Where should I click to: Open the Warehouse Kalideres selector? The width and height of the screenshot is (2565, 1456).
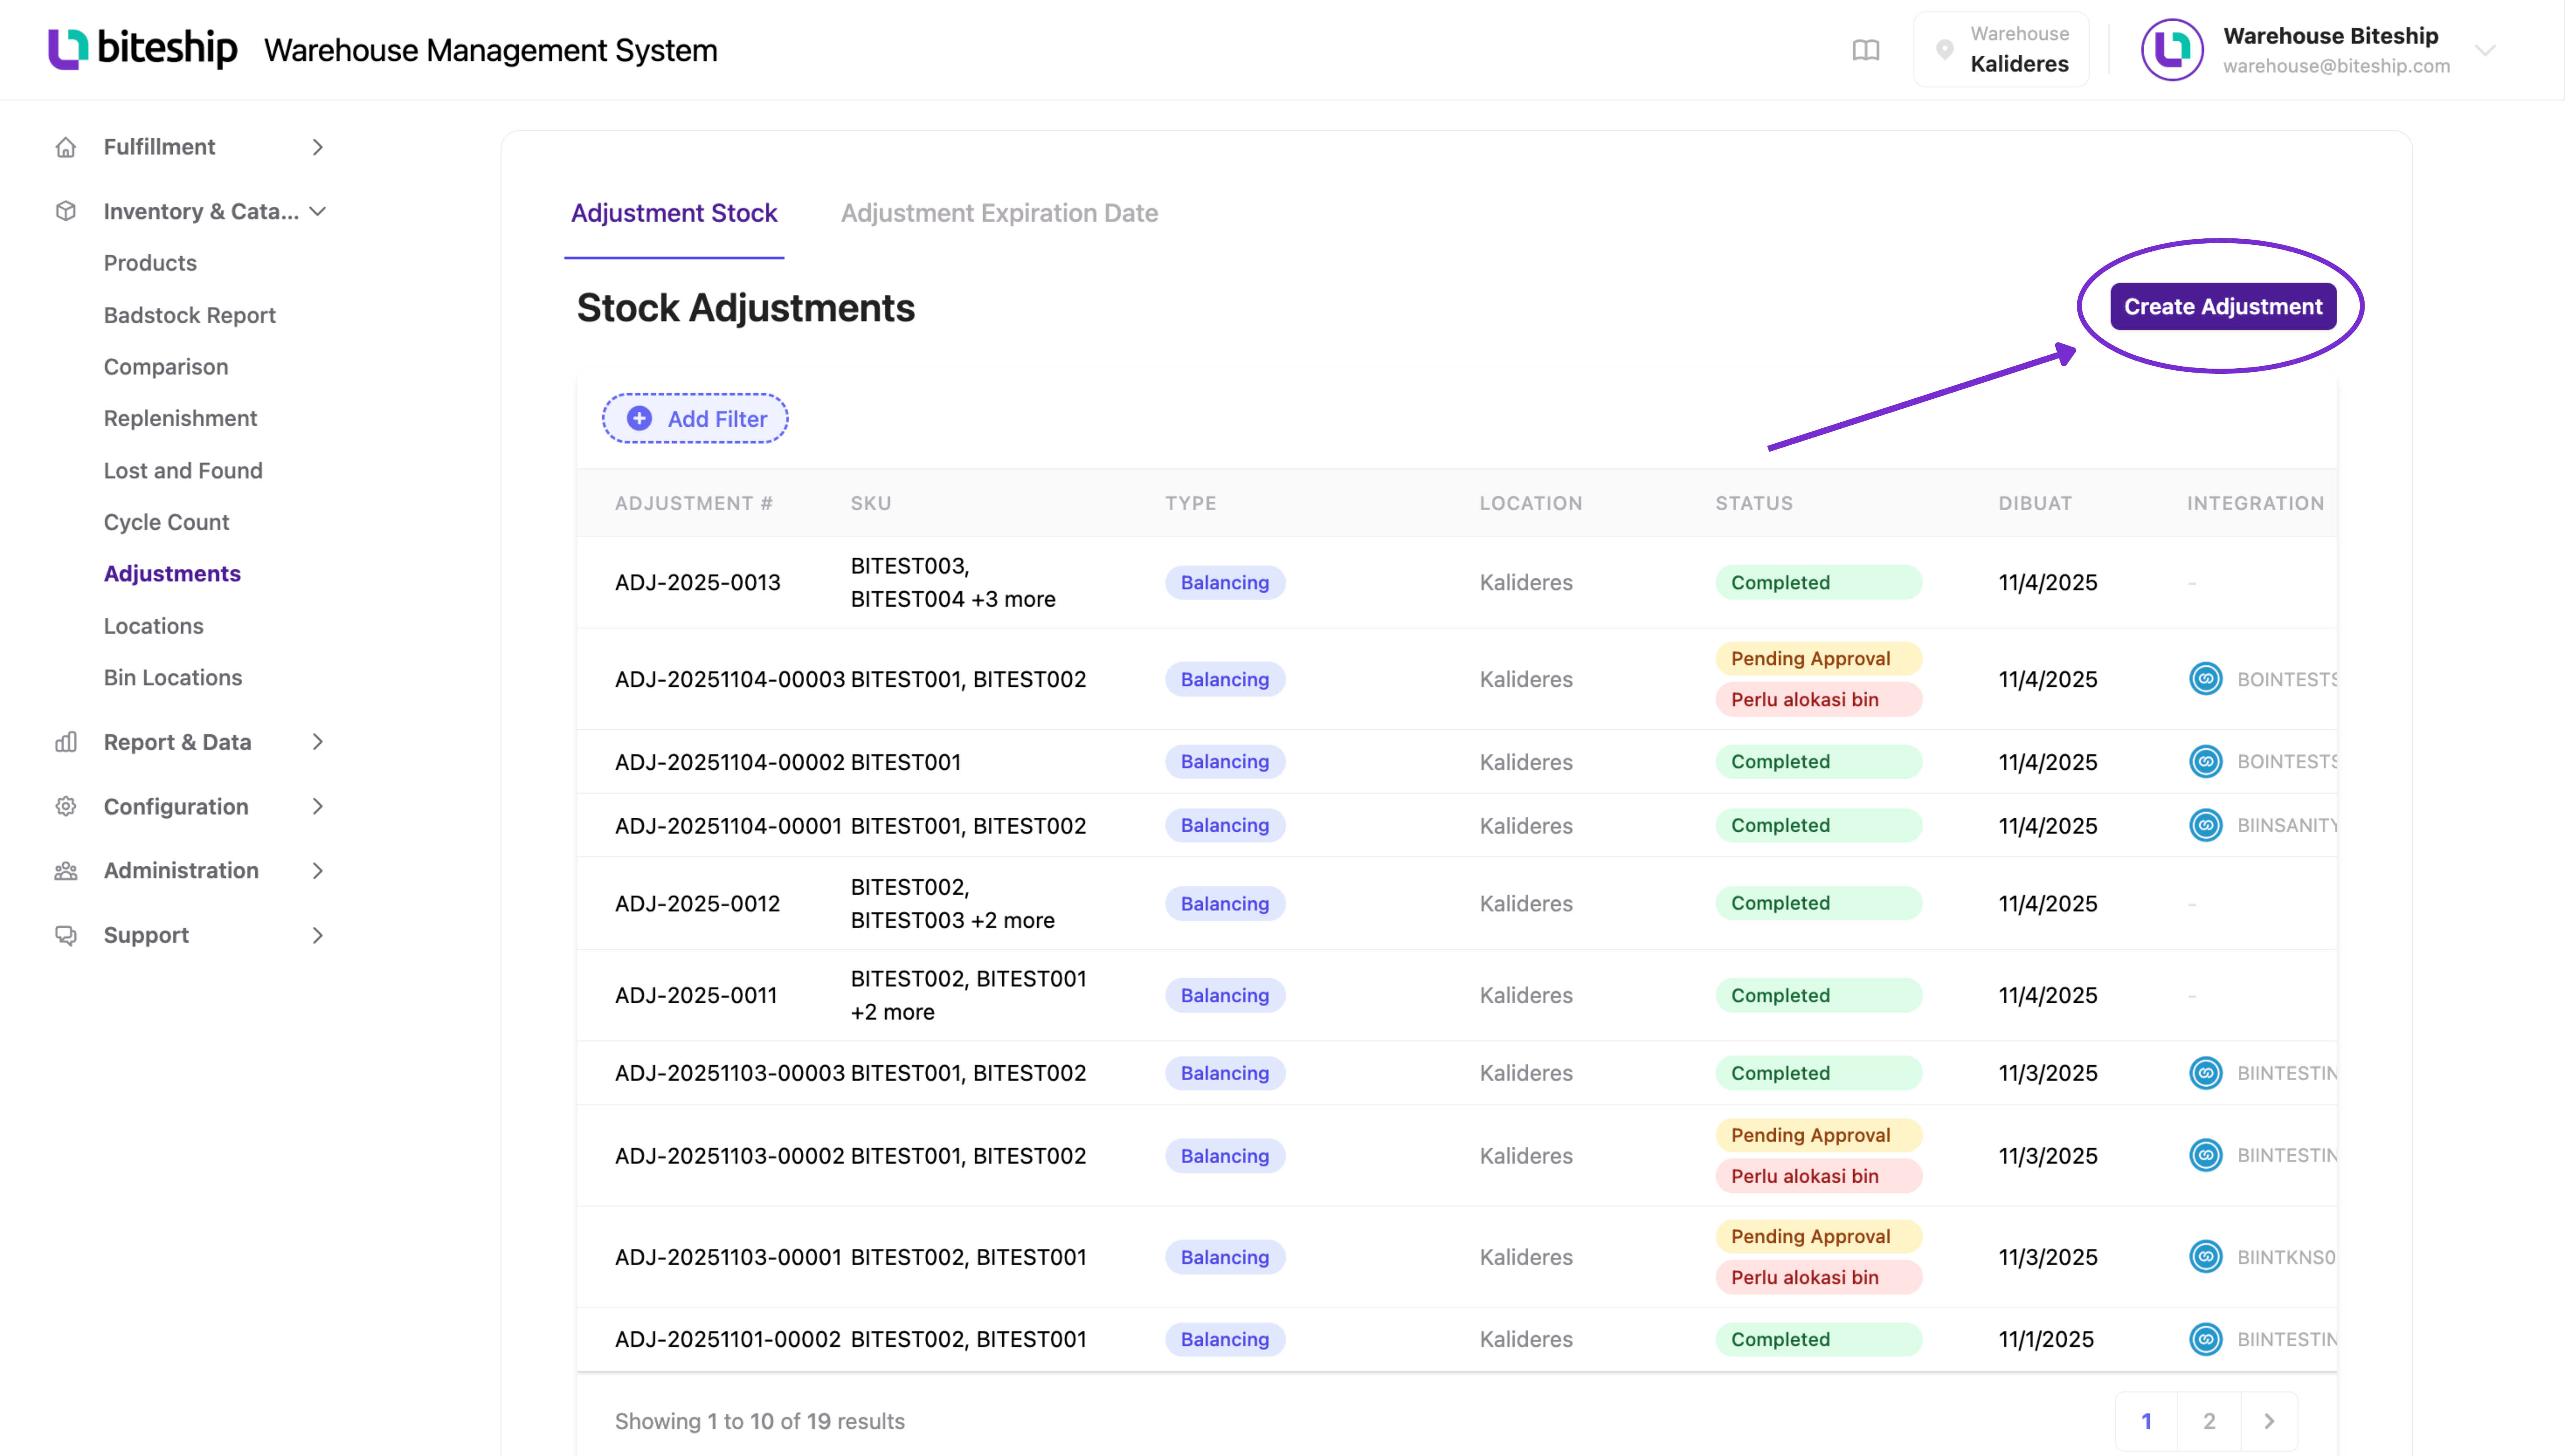[2001, 50]
